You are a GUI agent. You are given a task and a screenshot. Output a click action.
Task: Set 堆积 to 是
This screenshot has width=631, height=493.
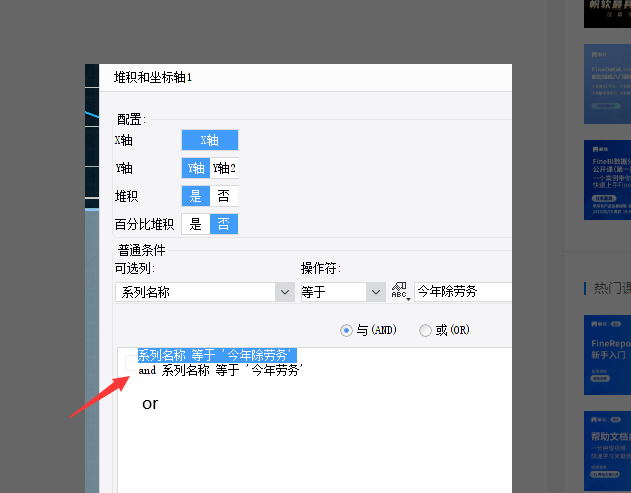coord(196,196)
